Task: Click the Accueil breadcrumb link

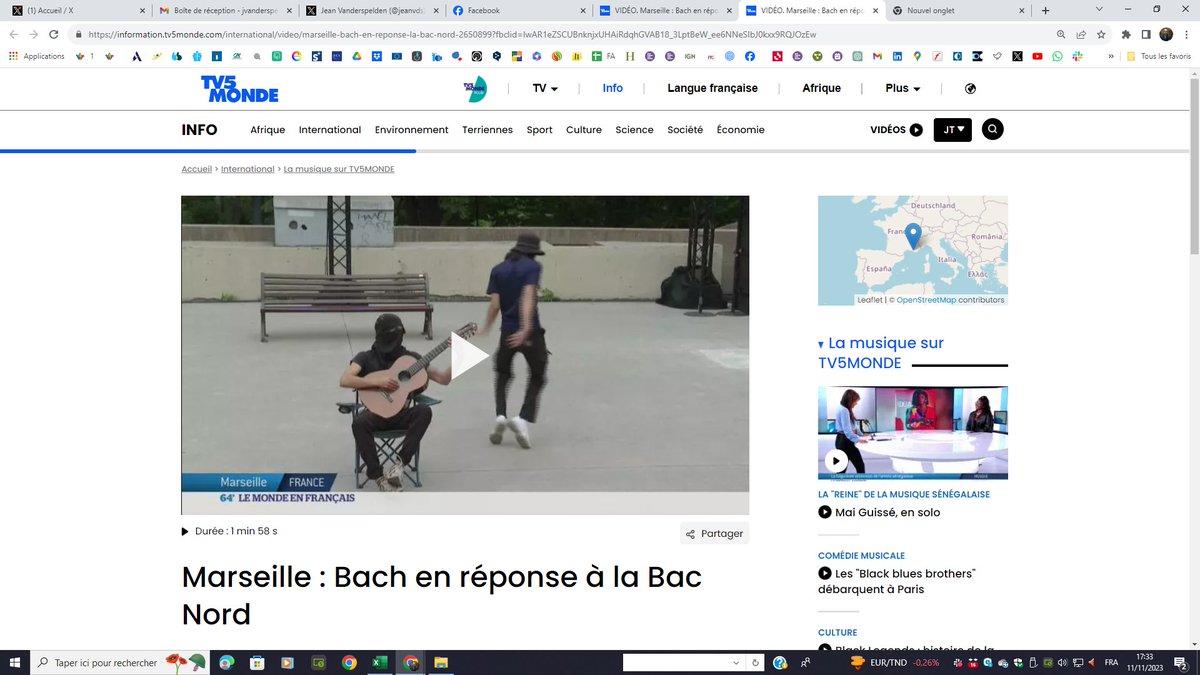Action: (x=197, y=169)
